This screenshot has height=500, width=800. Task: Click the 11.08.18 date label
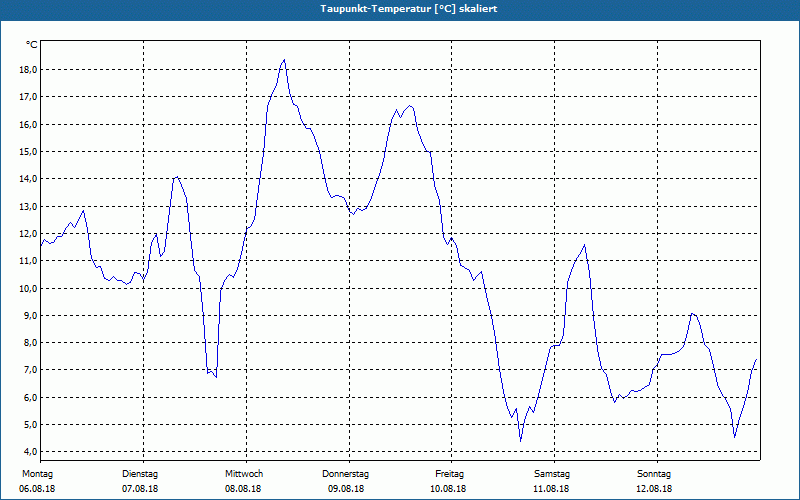click(x=552, y=489)
